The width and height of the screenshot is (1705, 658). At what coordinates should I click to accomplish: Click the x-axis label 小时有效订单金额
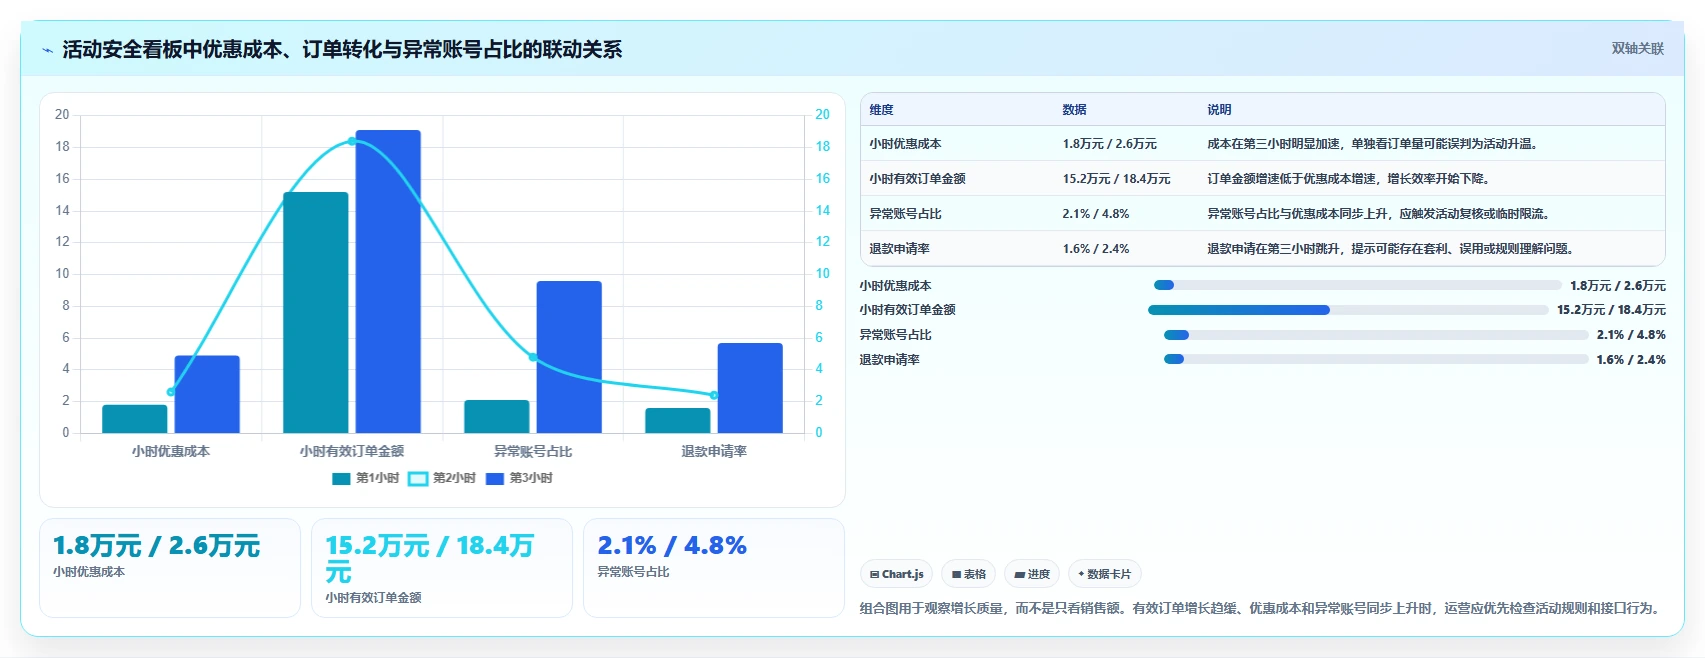pyautogui.click(x=352, y=452)
